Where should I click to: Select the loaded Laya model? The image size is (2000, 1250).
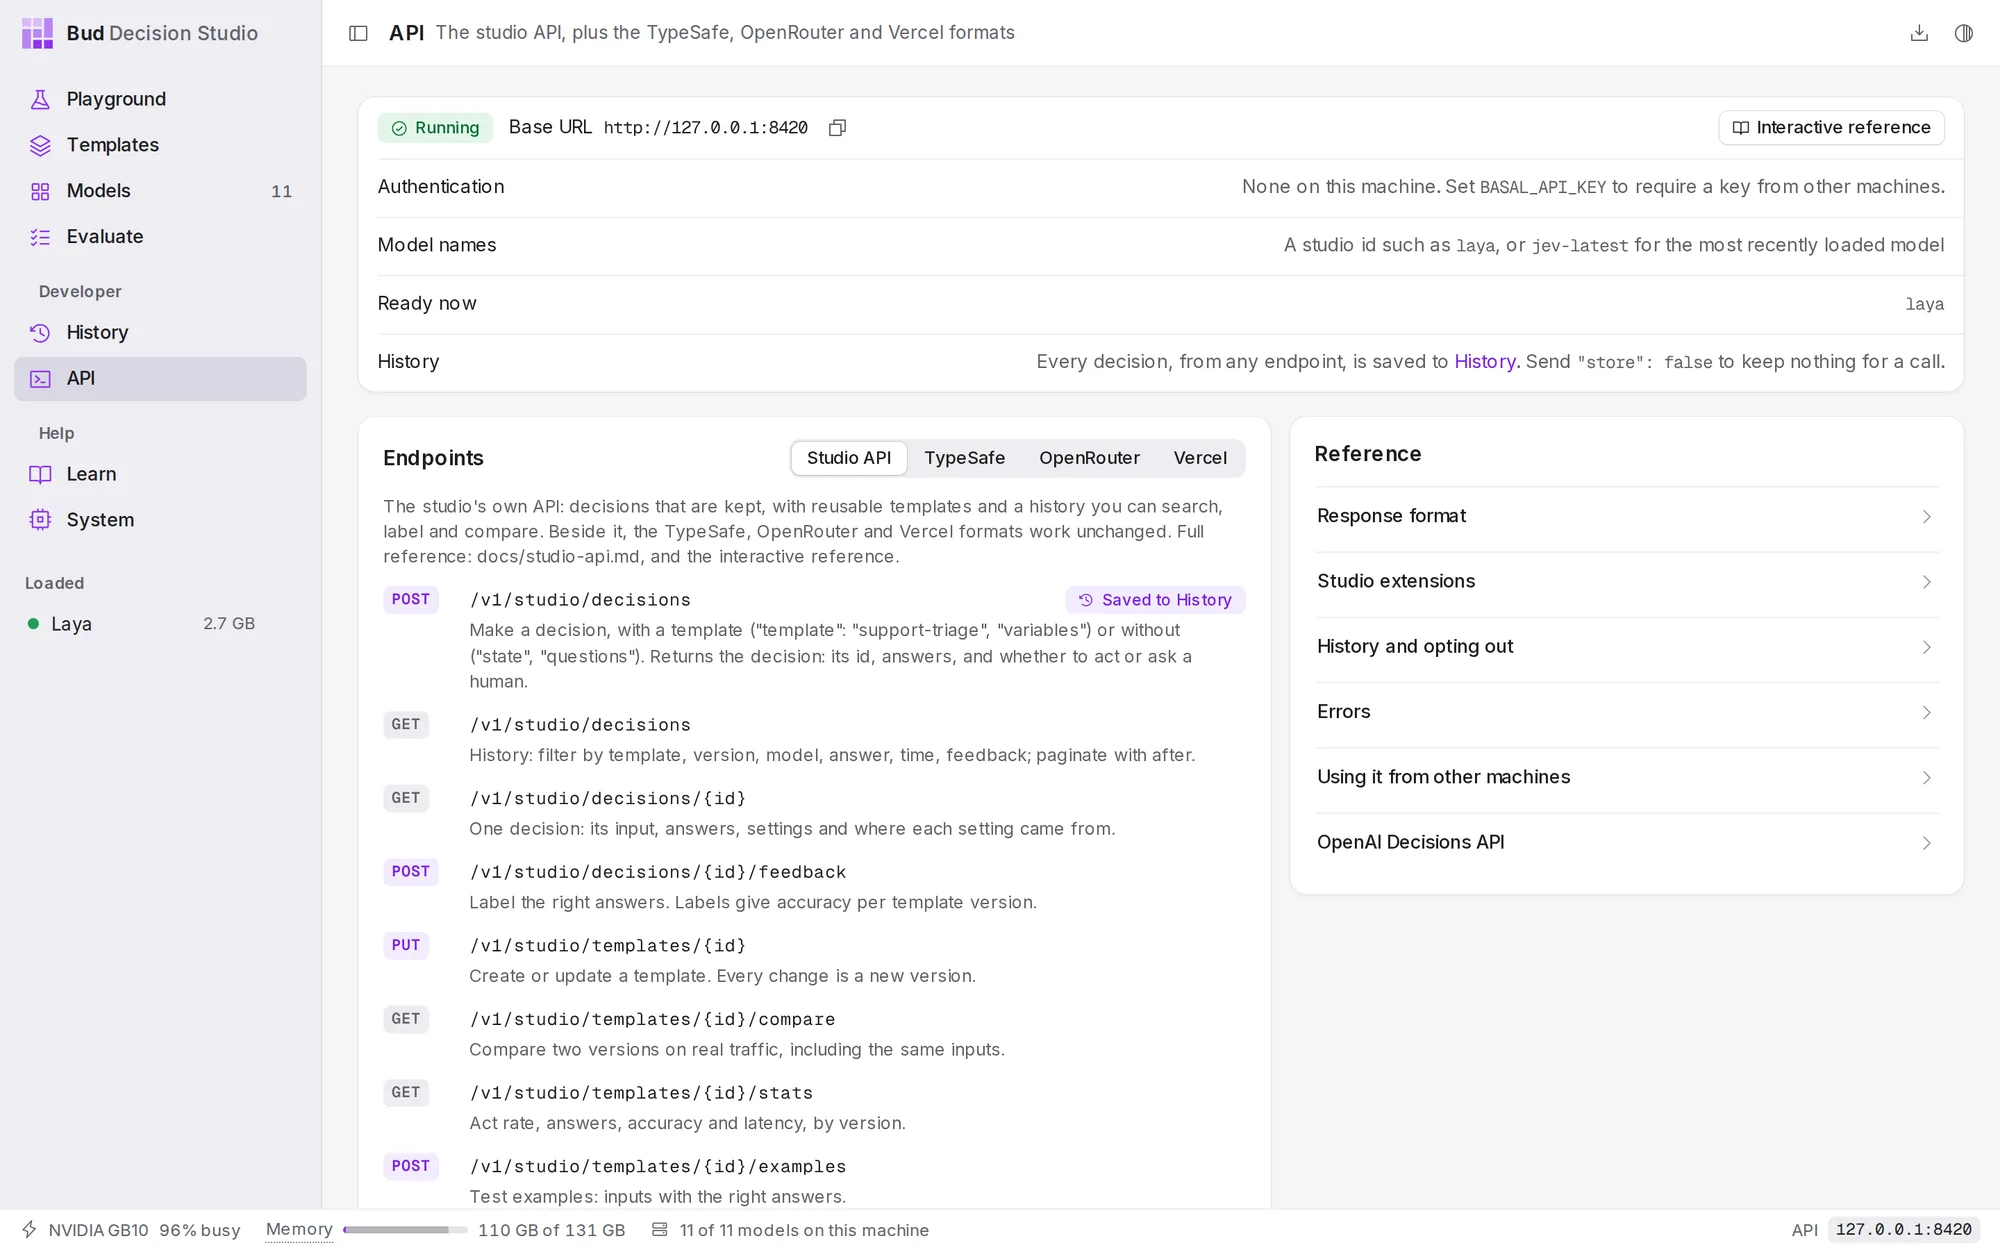coord(142,624)
